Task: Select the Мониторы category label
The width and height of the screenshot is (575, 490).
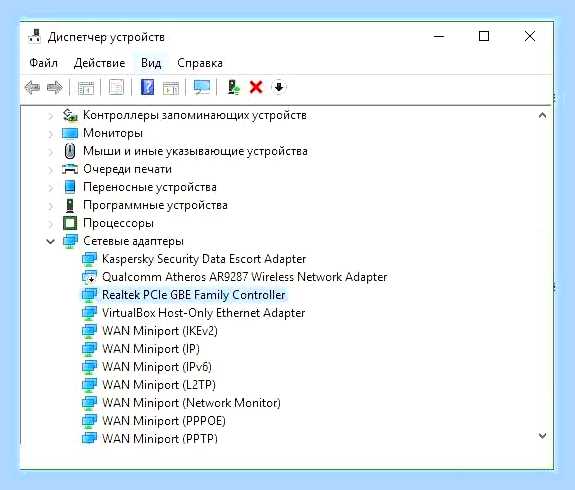Action: pyautogui.click(x=113, y=133)
